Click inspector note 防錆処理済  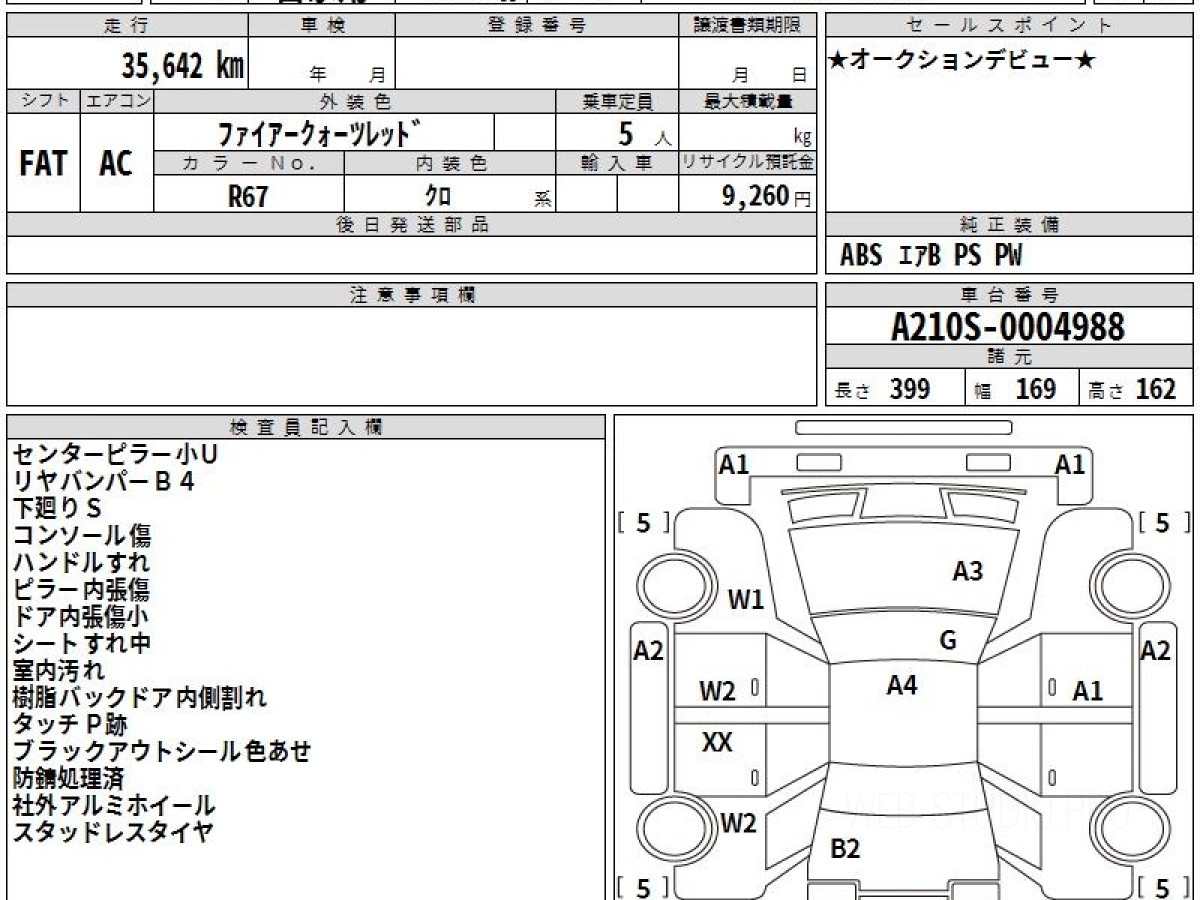[68, 779]
